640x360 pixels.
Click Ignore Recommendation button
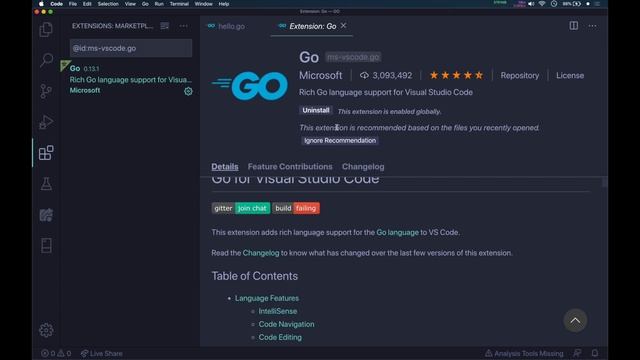(x=340, y=140)
